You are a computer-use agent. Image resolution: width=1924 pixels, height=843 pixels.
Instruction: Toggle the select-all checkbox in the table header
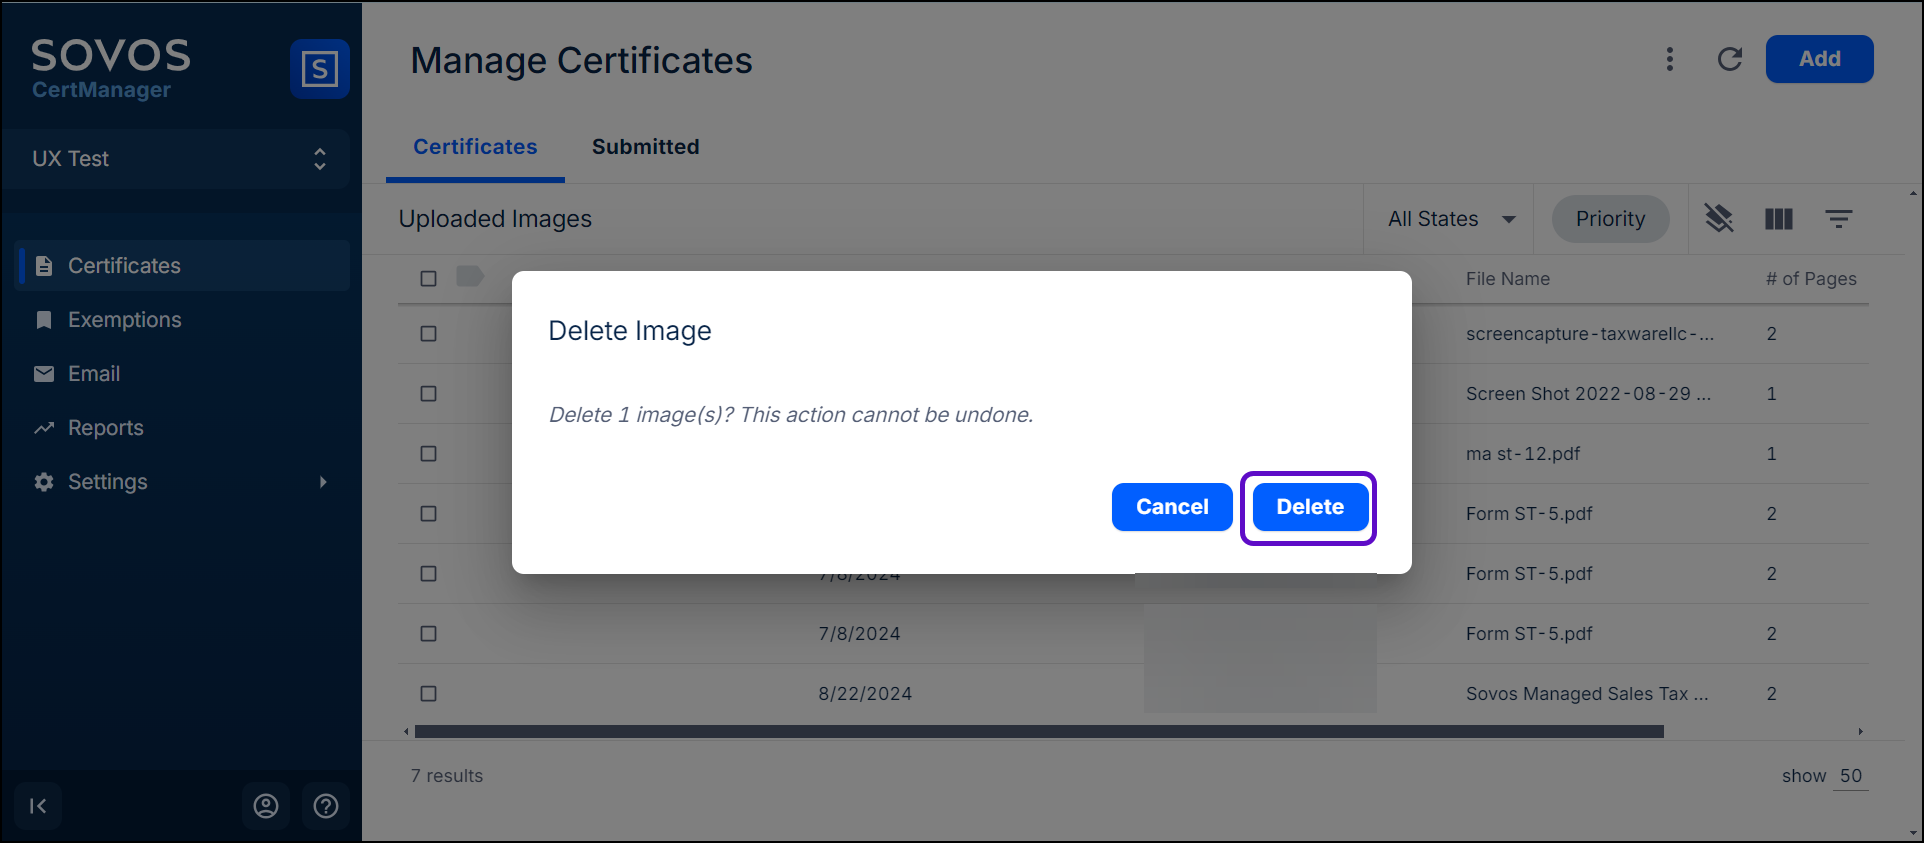coord(428,279)
